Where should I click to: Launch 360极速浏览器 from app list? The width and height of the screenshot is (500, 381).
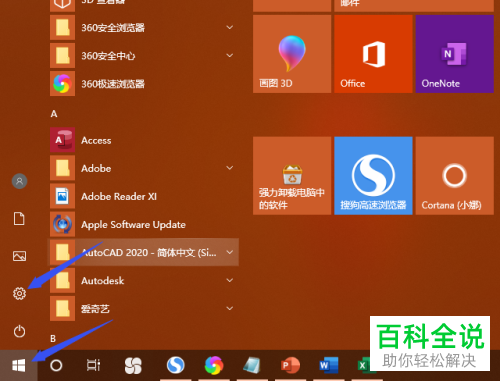(x=144, y=84)
